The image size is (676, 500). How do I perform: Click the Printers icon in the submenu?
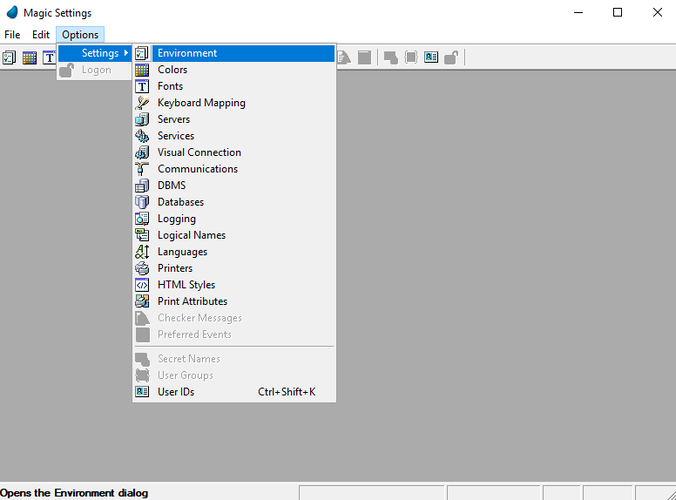click(x=142, y=268)
